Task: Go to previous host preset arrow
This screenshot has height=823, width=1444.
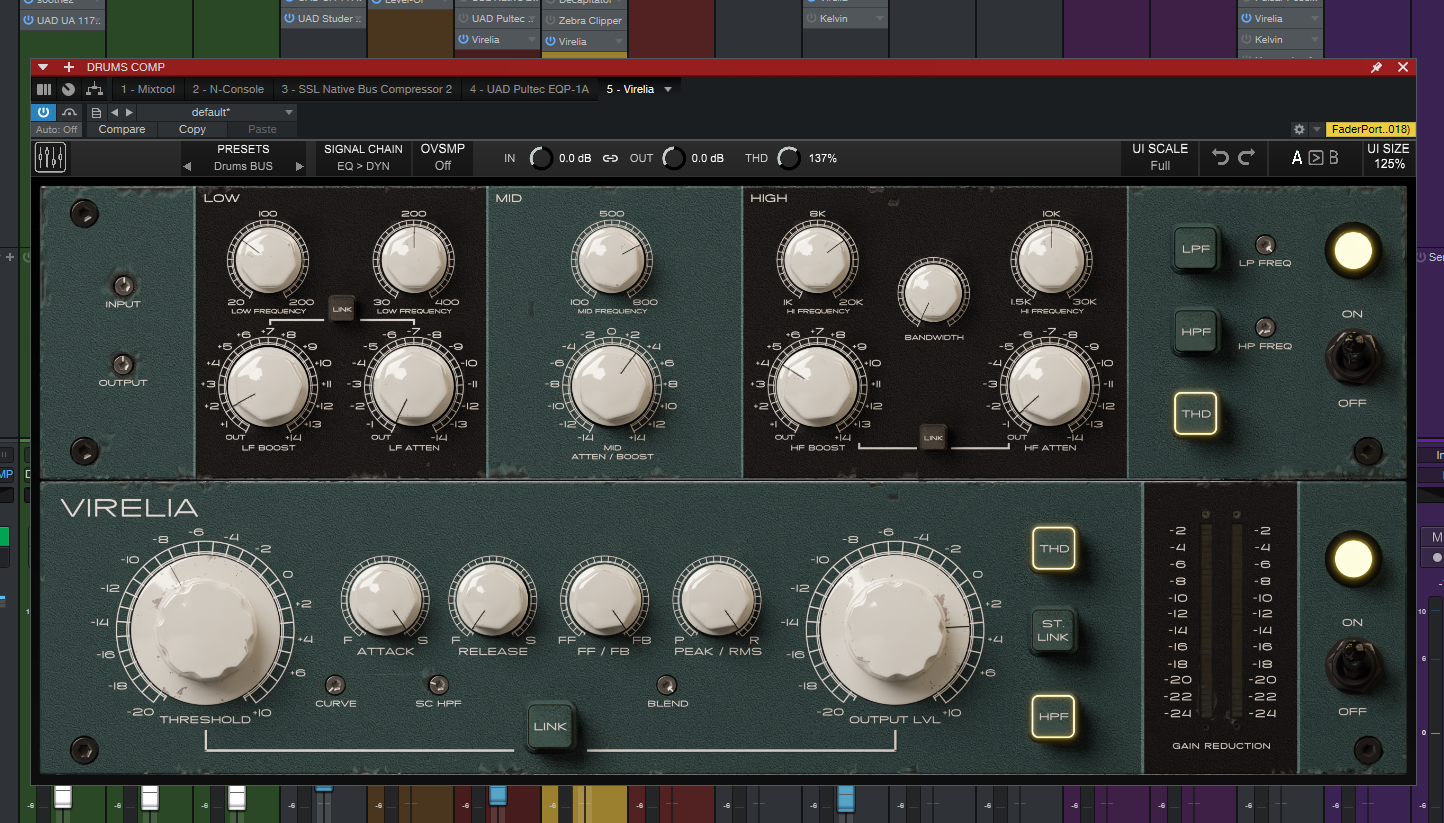Action: (x=114, y=112)
